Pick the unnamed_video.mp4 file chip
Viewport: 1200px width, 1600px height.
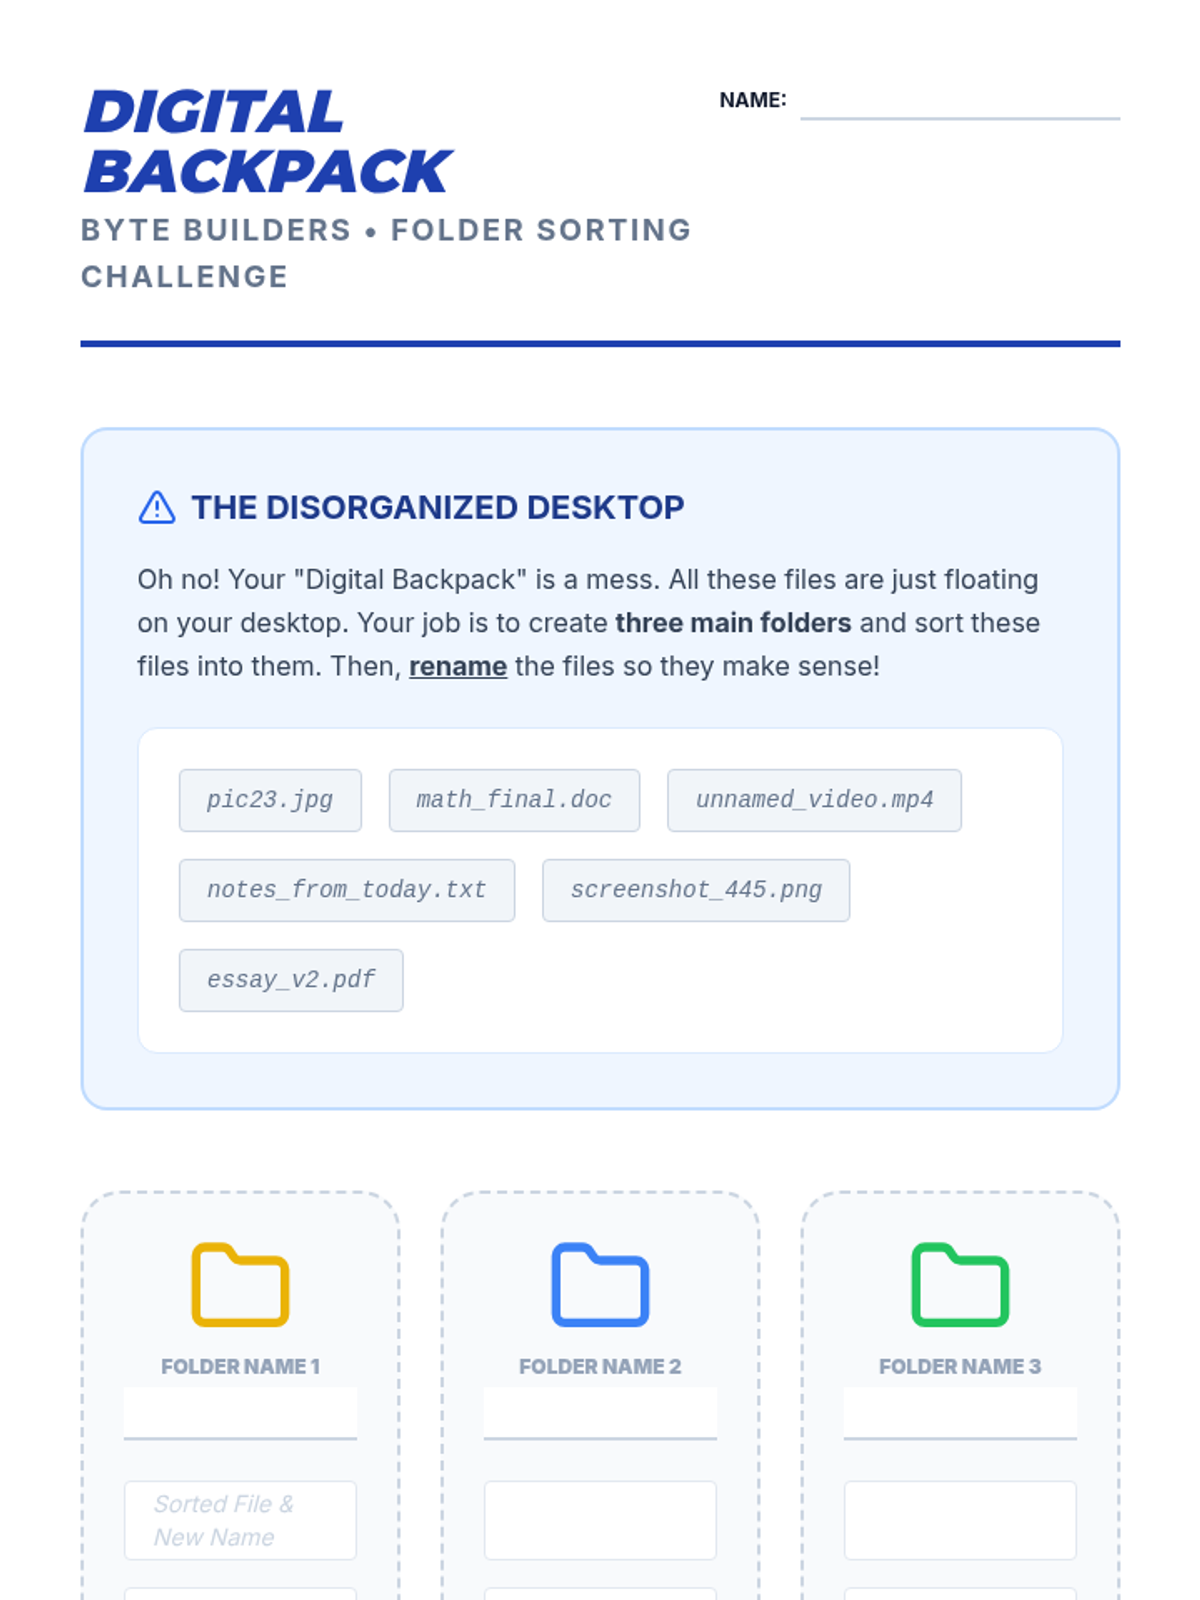[814, 800]
